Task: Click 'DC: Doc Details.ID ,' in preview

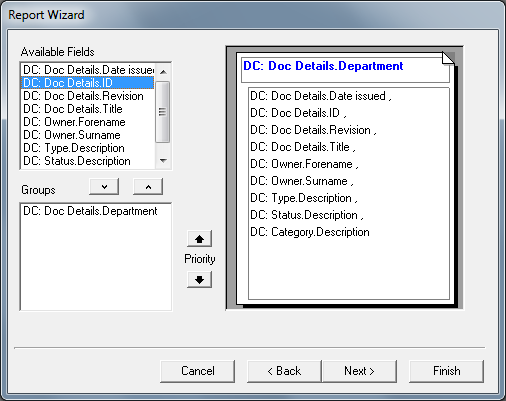Action: click(x=298, y=113)
